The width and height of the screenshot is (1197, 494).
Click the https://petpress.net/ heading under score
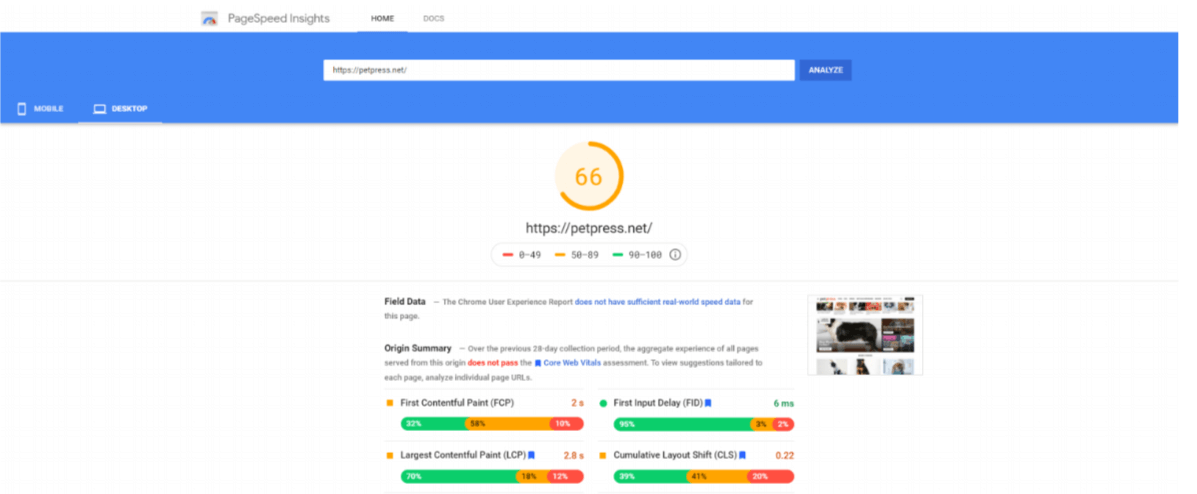[589, 228]
